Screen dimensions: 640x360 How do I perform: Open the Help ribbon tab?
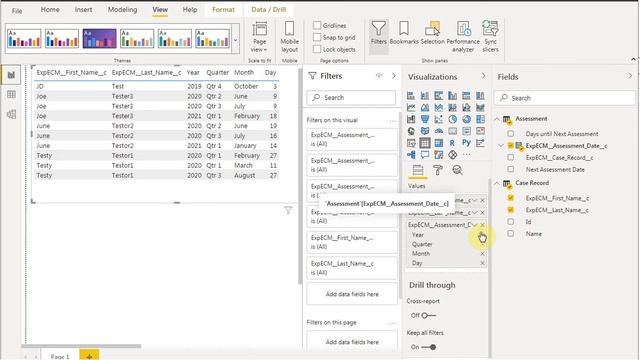pyautogui.click(x=190, y=10)
